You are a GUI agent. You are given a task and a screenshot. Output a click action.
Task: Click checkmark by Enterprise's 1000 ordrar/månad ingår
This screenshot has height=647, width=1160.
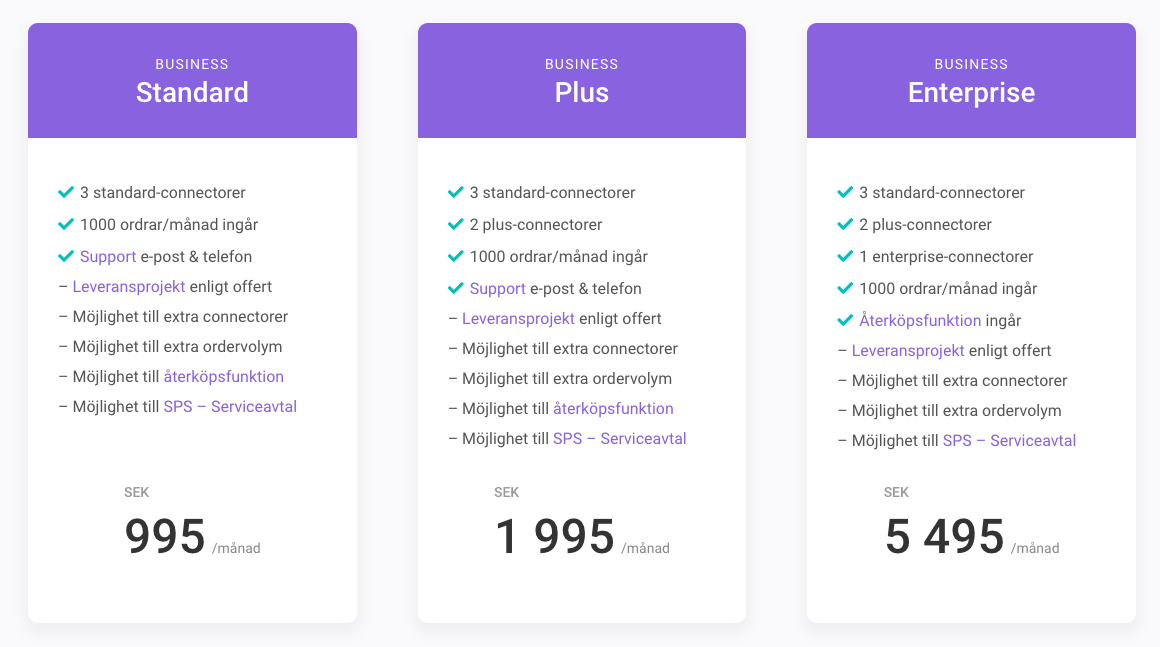(x=845, y=288)
